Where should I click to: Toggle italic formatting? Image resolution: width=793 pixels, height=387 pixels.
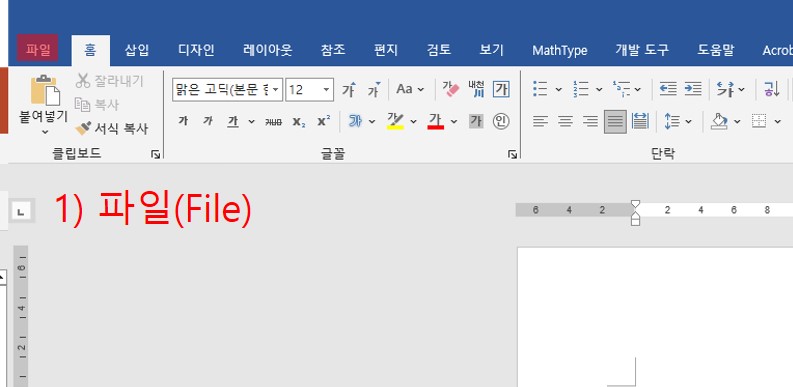tap(208, 121)
